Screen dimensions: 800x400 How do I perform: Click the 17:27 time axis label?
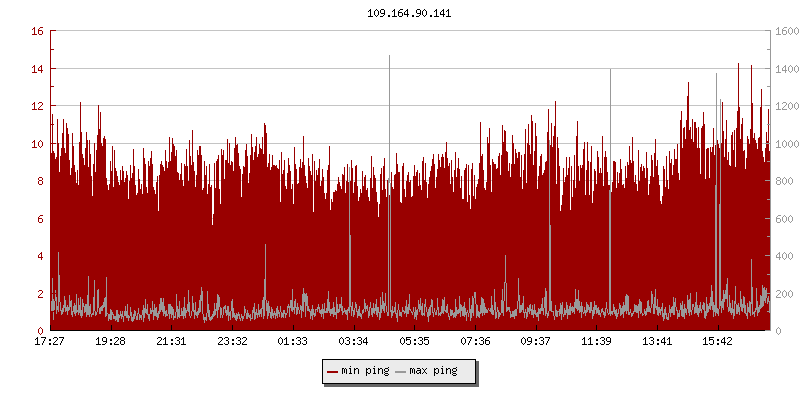pyautogui.click(x=50, y=341)
